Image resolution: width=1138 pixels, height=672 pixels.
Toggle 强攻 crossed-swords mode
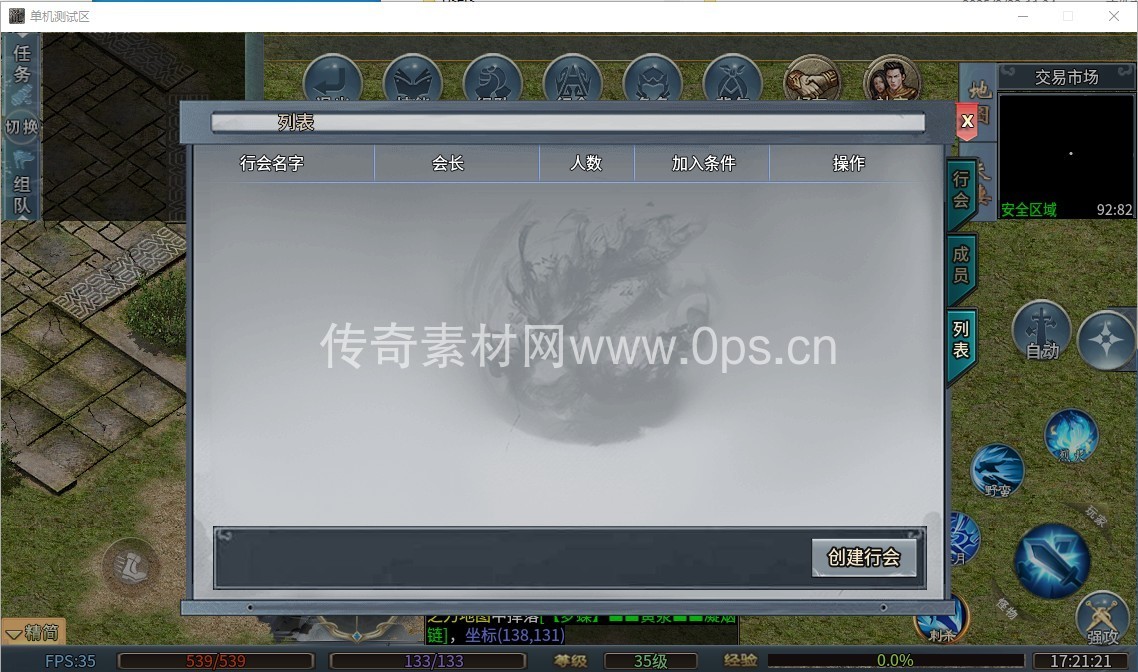coord(1102,616)
